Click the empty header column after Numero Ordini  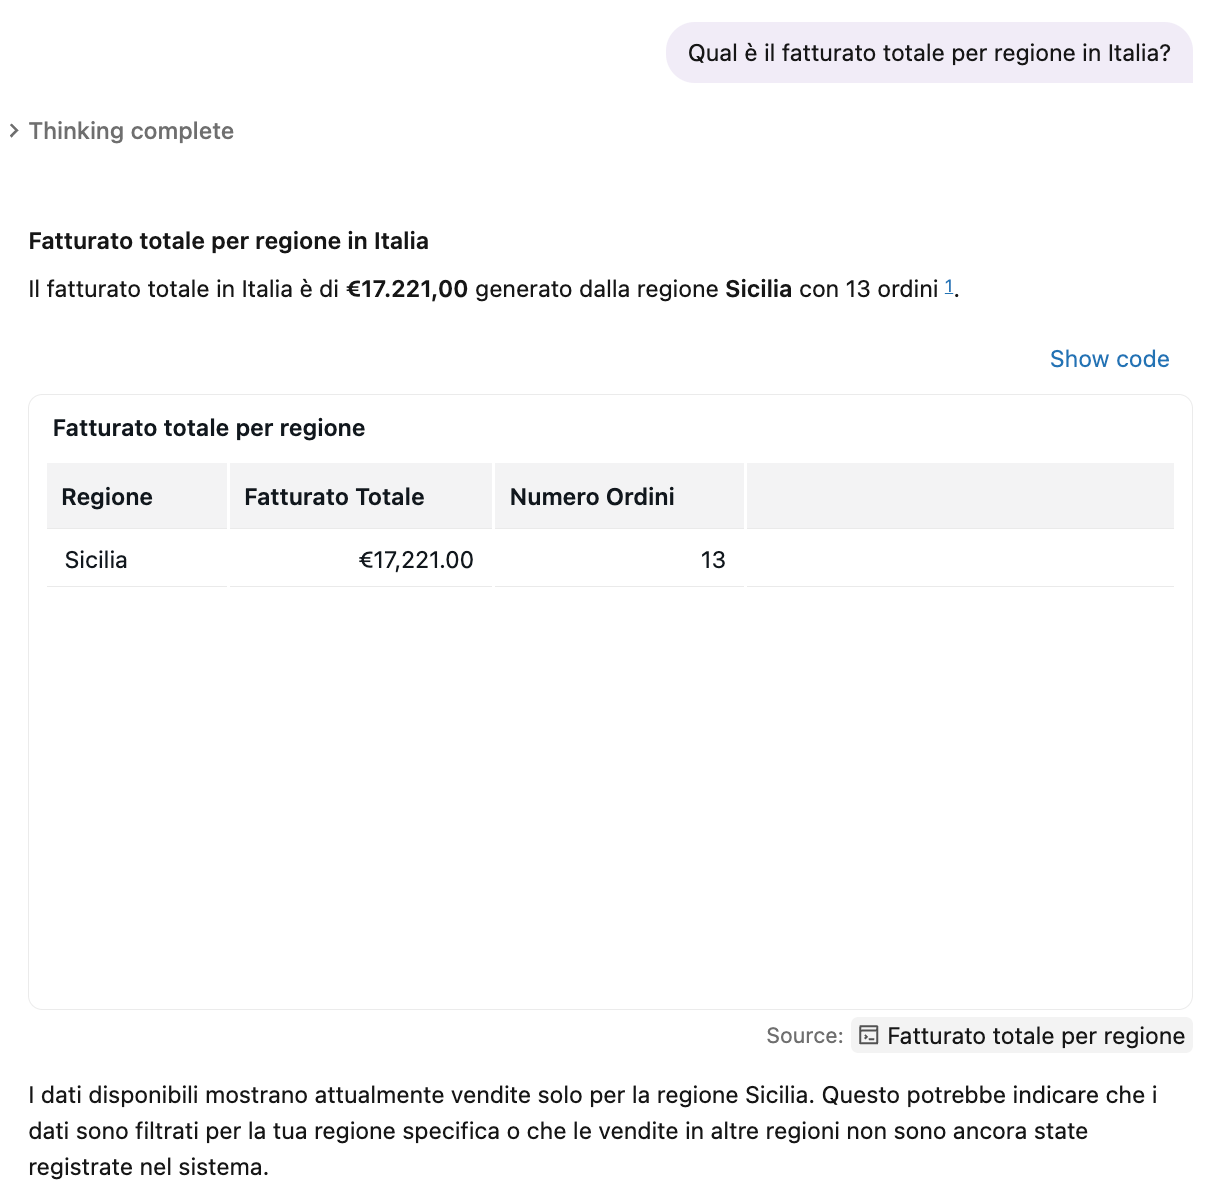pyautogui.click(x=960, y=496)
